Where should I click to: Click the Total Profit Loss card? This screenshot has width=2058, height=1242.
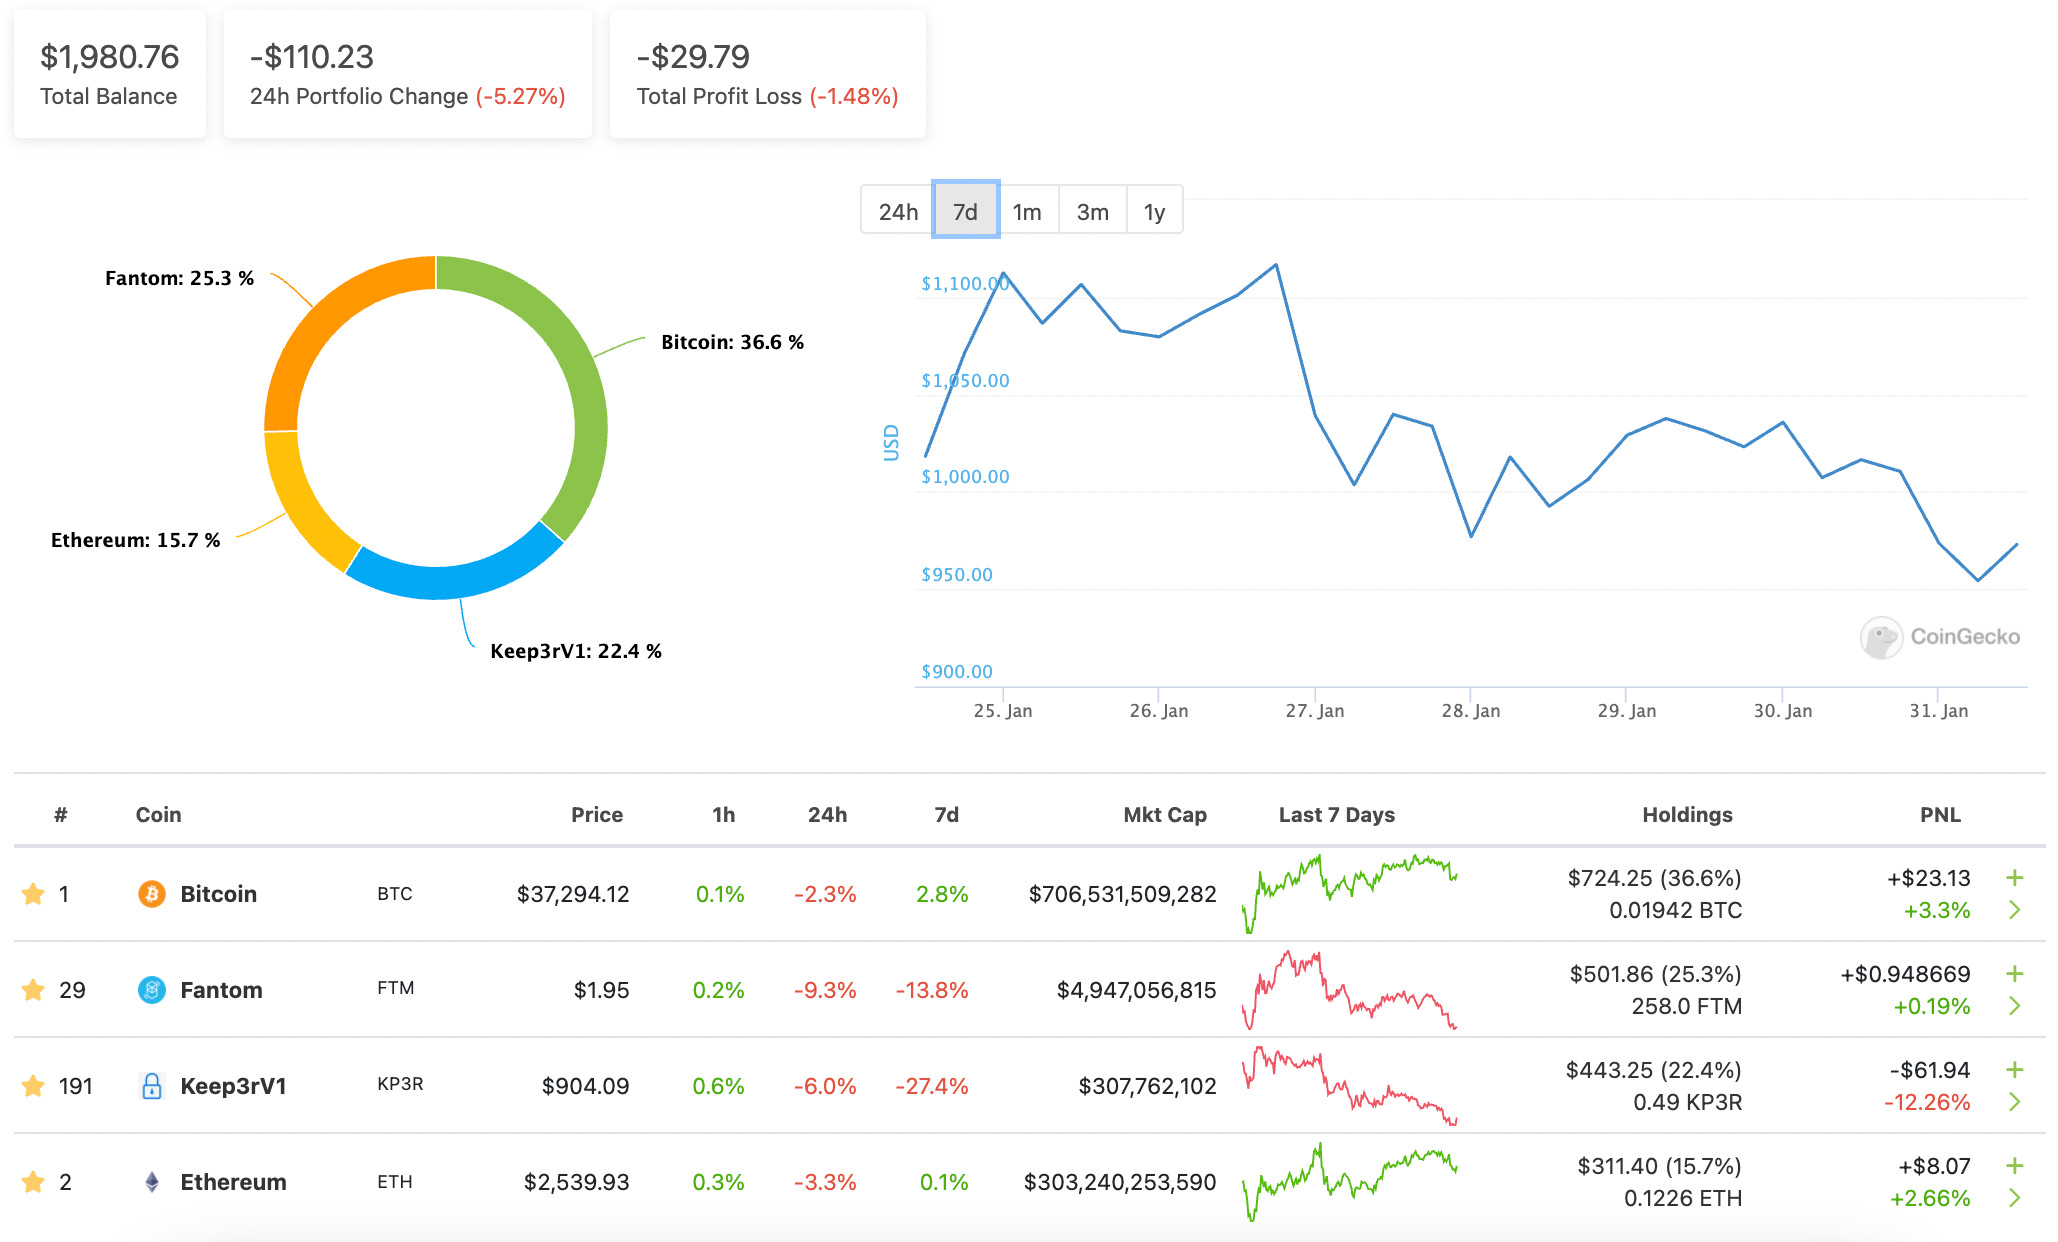click(x=768, y=74)
